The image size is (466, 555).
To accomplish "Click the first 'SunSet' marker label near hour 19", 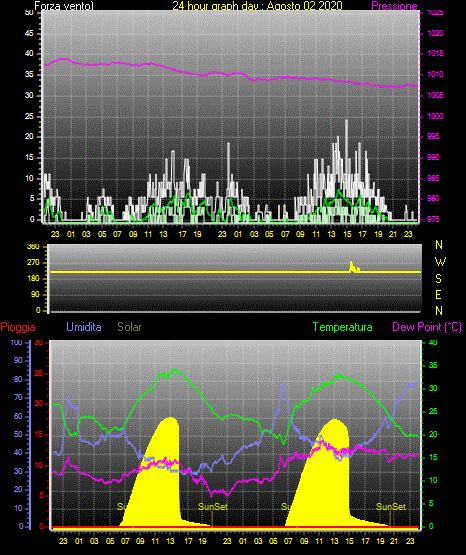I will pos(213,507).
